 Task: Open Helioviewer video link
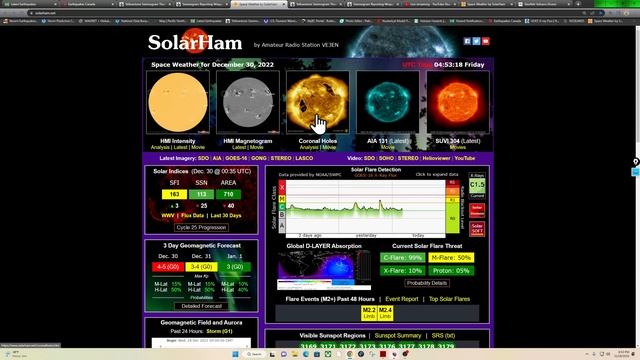coord(436,158)
